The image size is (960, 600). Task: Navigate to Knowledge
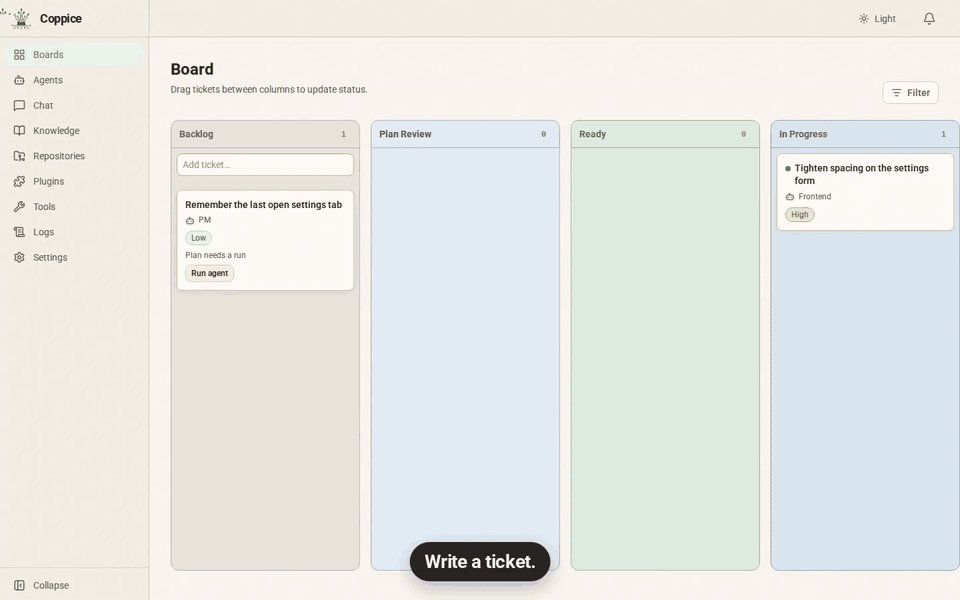tap(75, 130)
